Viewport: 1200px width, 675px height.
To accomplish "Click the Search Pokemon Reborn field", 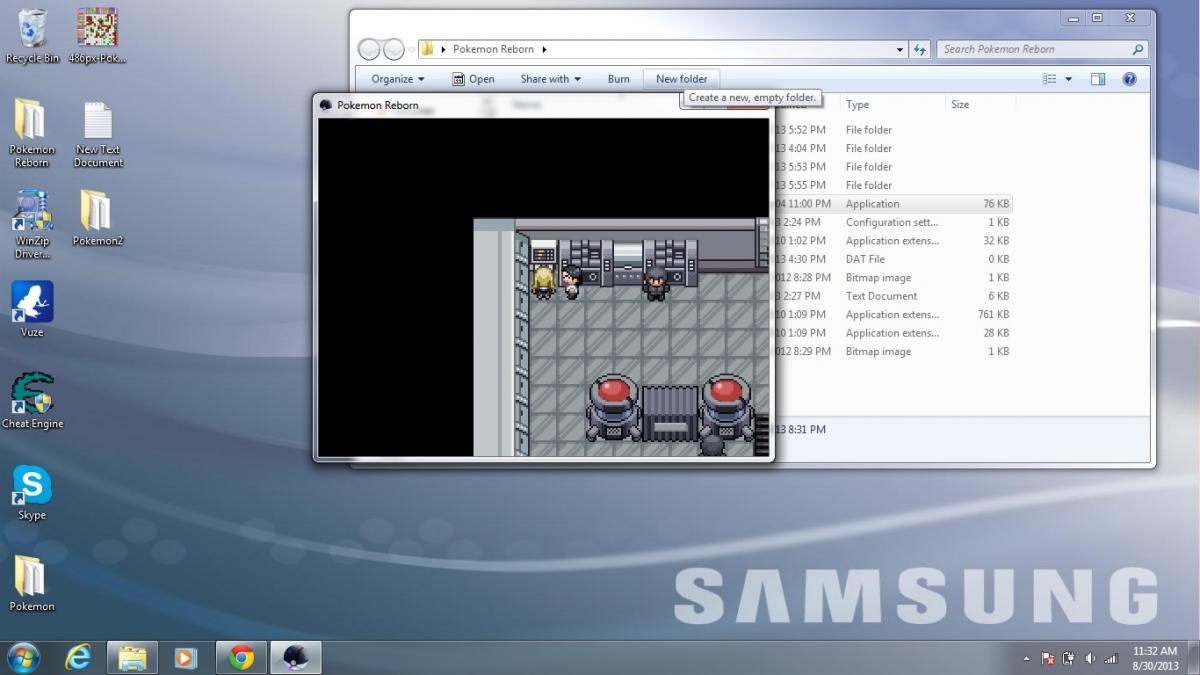I will pyautogui.click(x=1035, y=49).
